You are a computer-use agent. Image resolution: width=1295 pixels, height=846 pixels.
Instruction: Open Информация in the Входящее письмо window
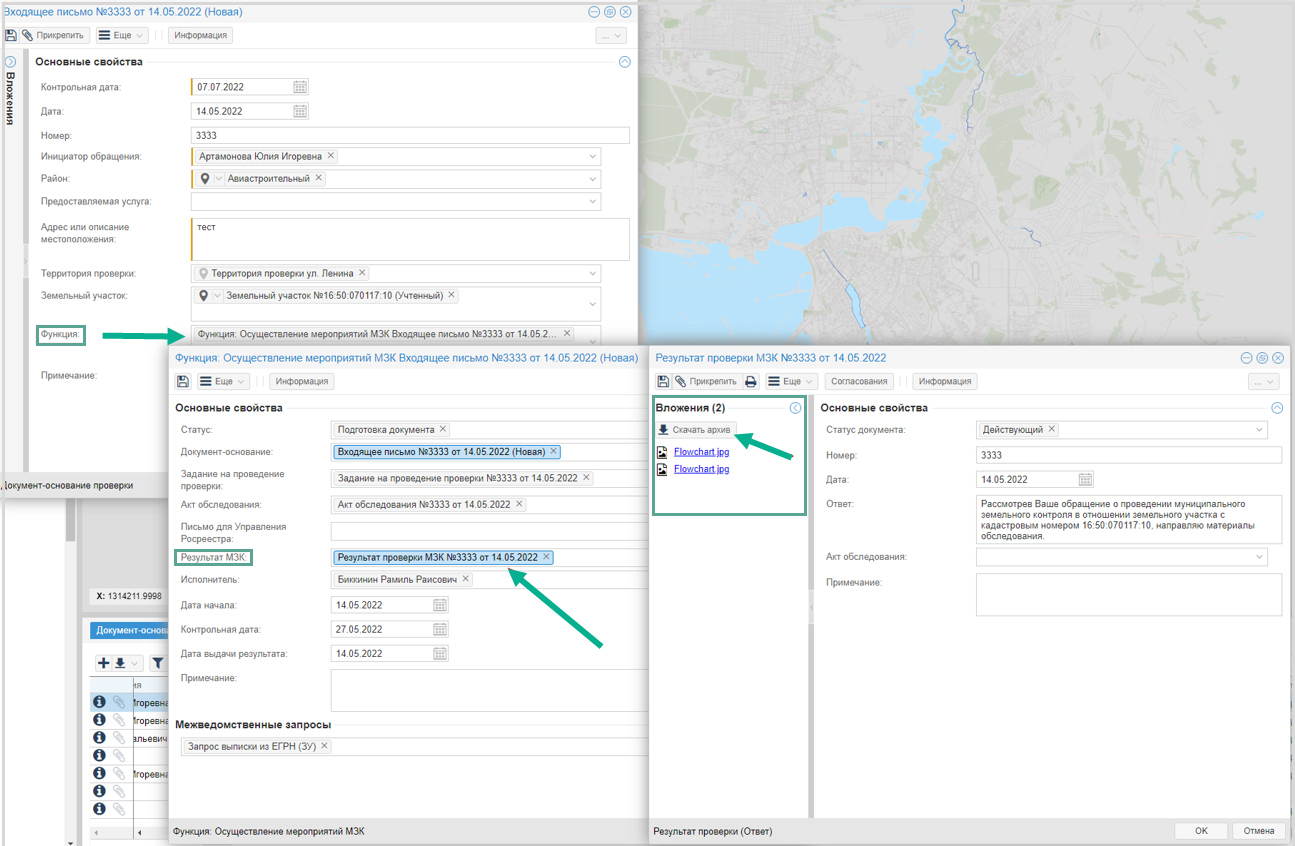point(201,35)
